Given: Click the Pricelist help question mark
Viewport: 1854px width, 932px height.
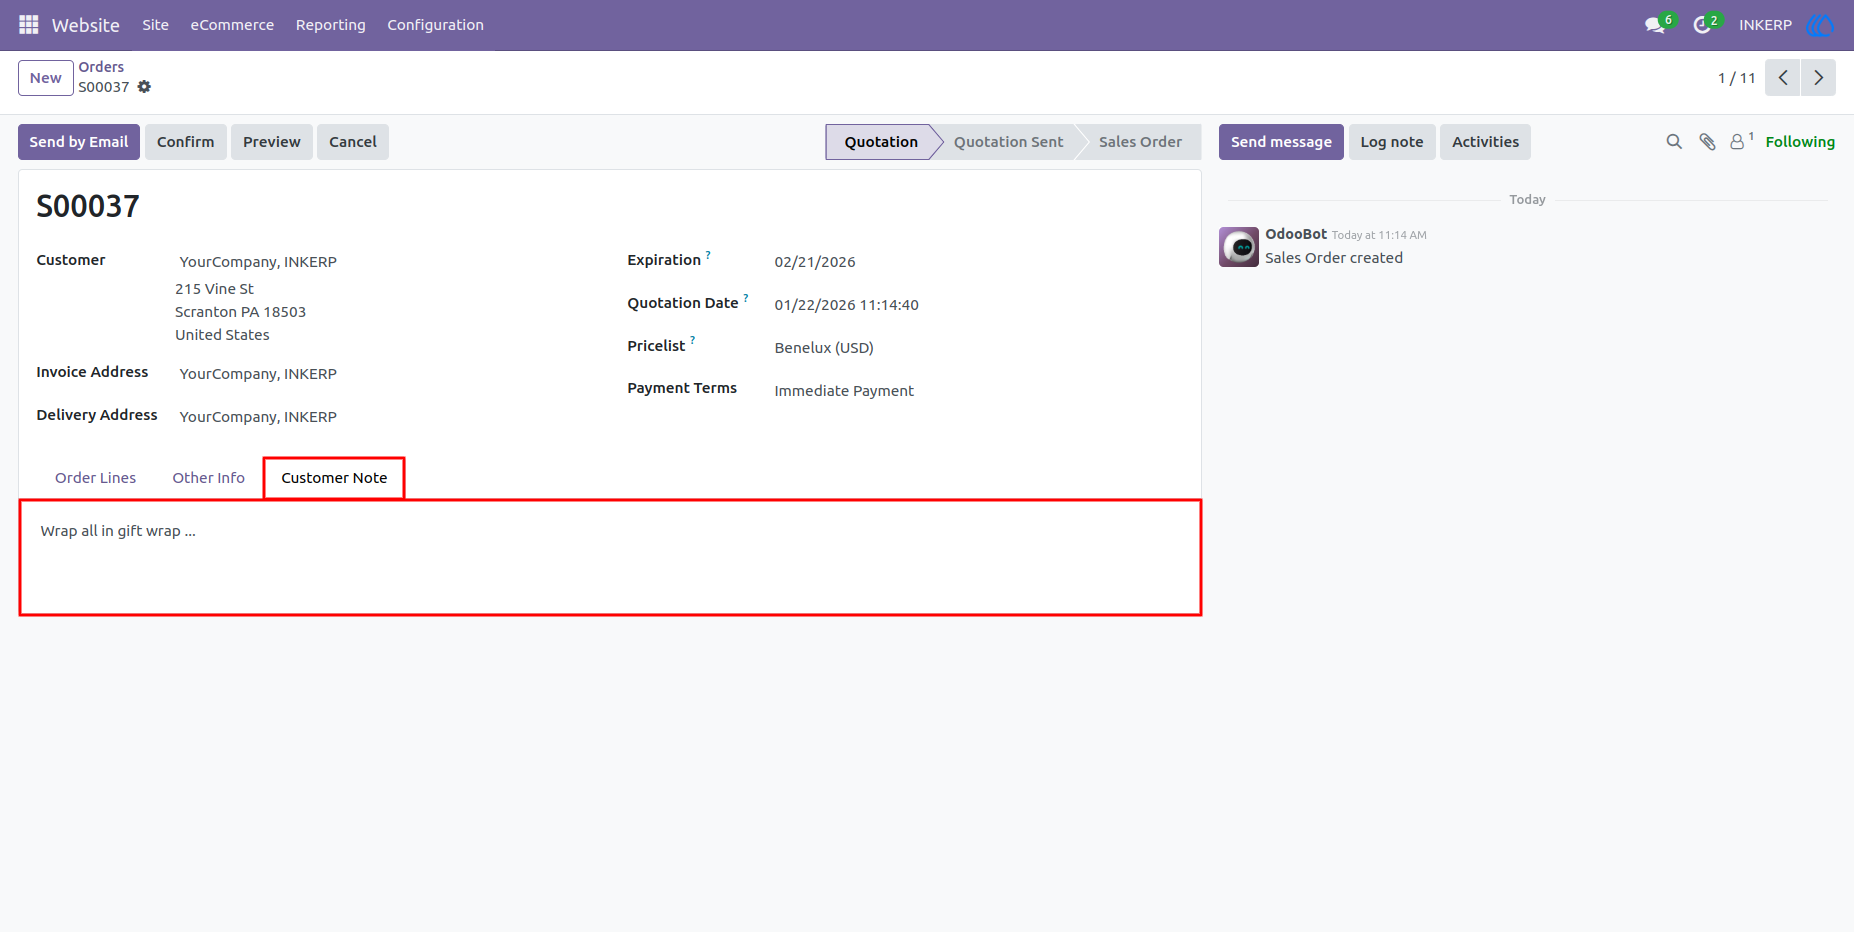Looking at the screenshot, I should [693, 341].
